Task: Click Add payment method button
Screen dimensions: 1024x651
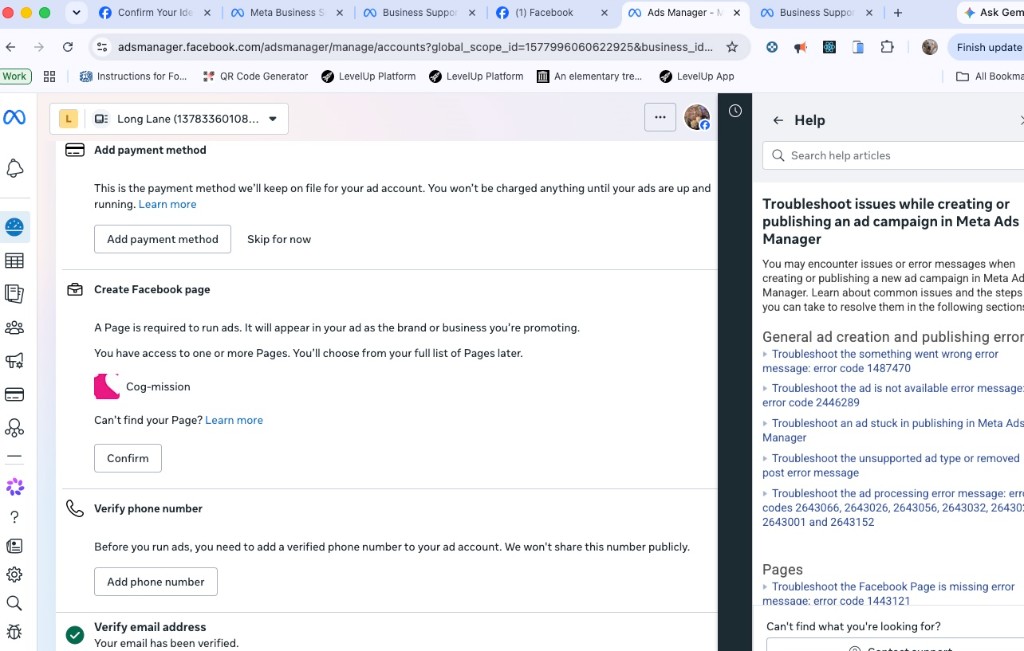Action: 163,239
